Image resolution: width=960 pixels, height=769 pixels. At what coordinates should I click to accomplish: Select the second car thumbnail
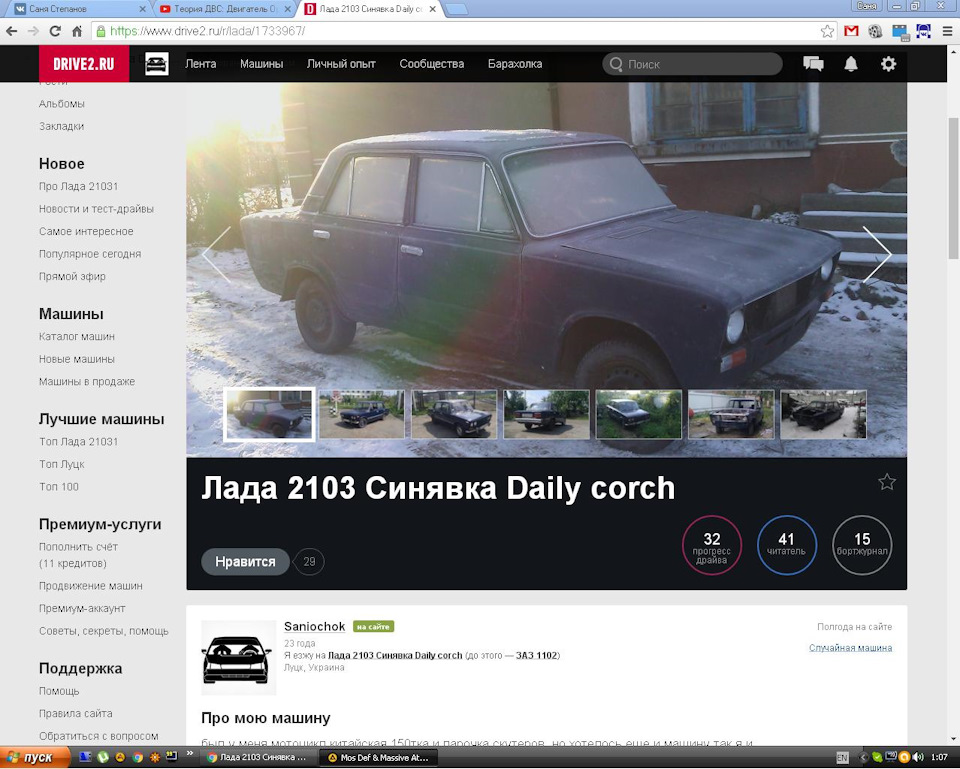[x=362, y=415]
